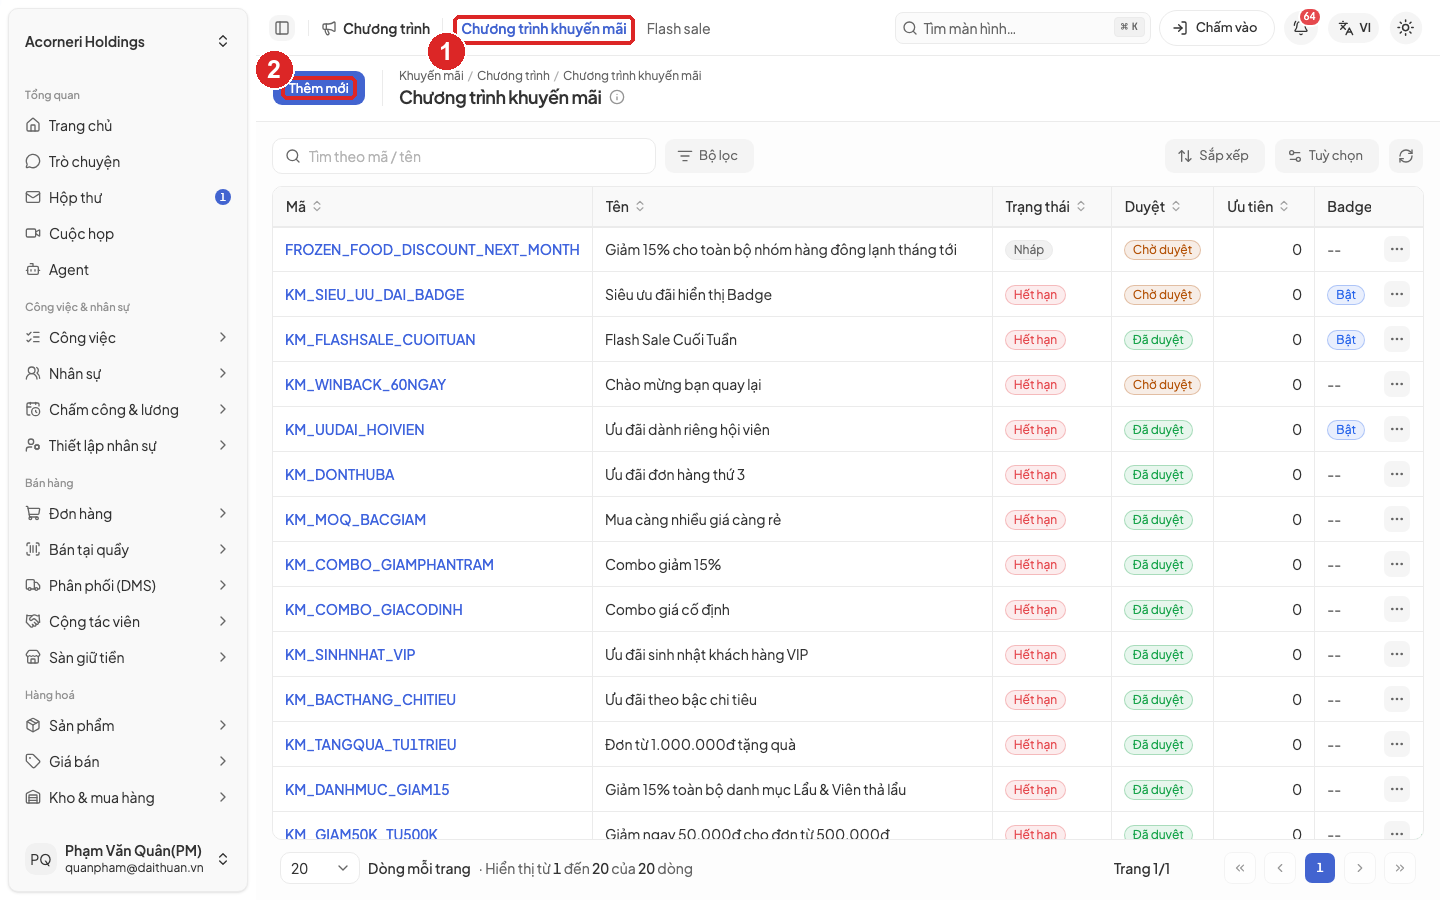This screenshot has width=1440, height=900.
Task: Go to Trang chủ home
Action: tap(127, 126)
